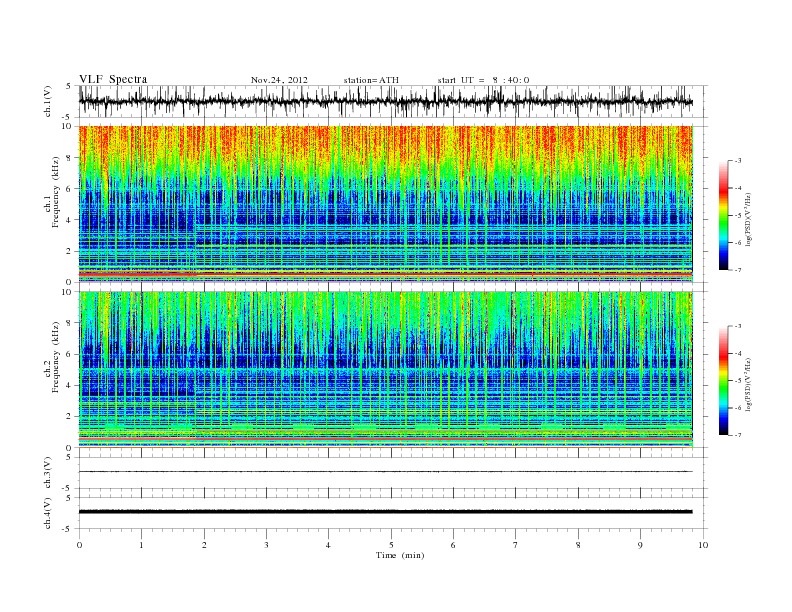Click the ch.1 "Frequency (kHz)" axis label
792x612 pixels.
[x=56, y=192]
